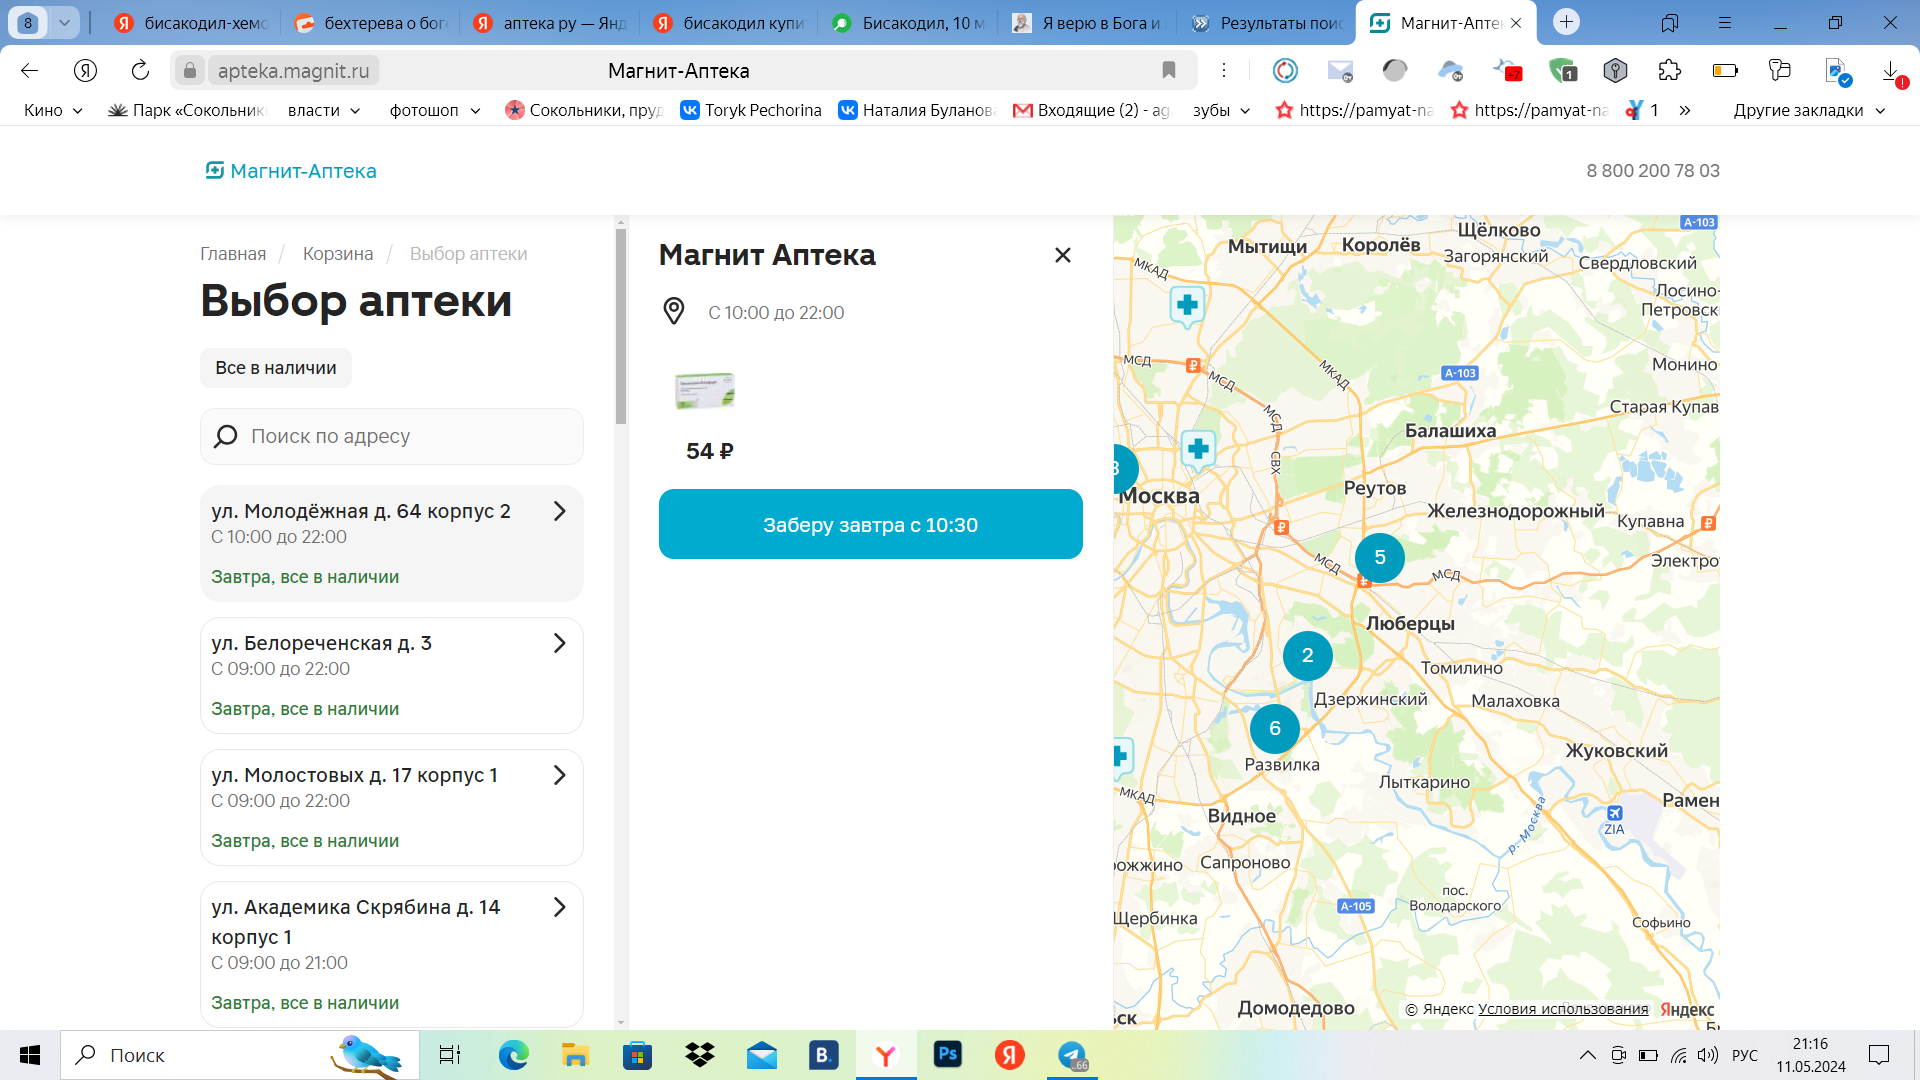This screenshot has width=1920, height=1080.
Task: Open the downloads arrow icon
Action: click(x=1891, y=70)
